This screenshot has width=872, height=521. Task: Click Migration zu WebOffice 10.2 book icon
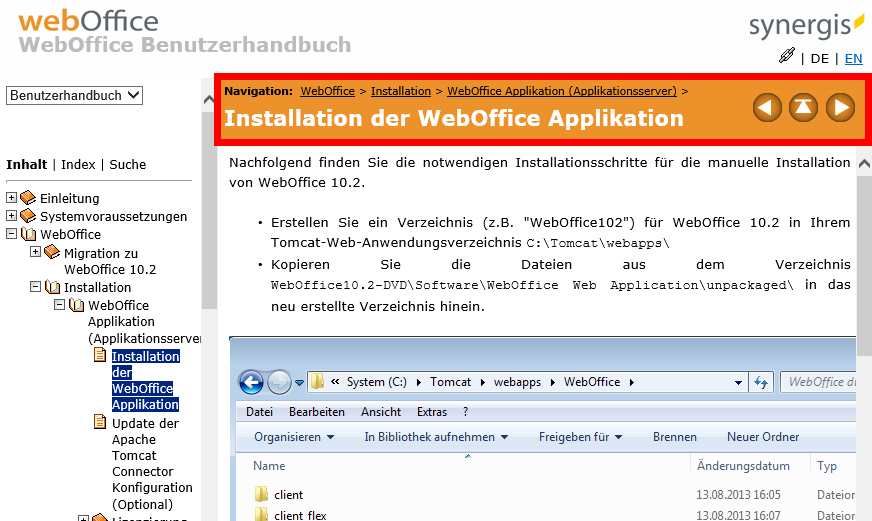point(52,252)
